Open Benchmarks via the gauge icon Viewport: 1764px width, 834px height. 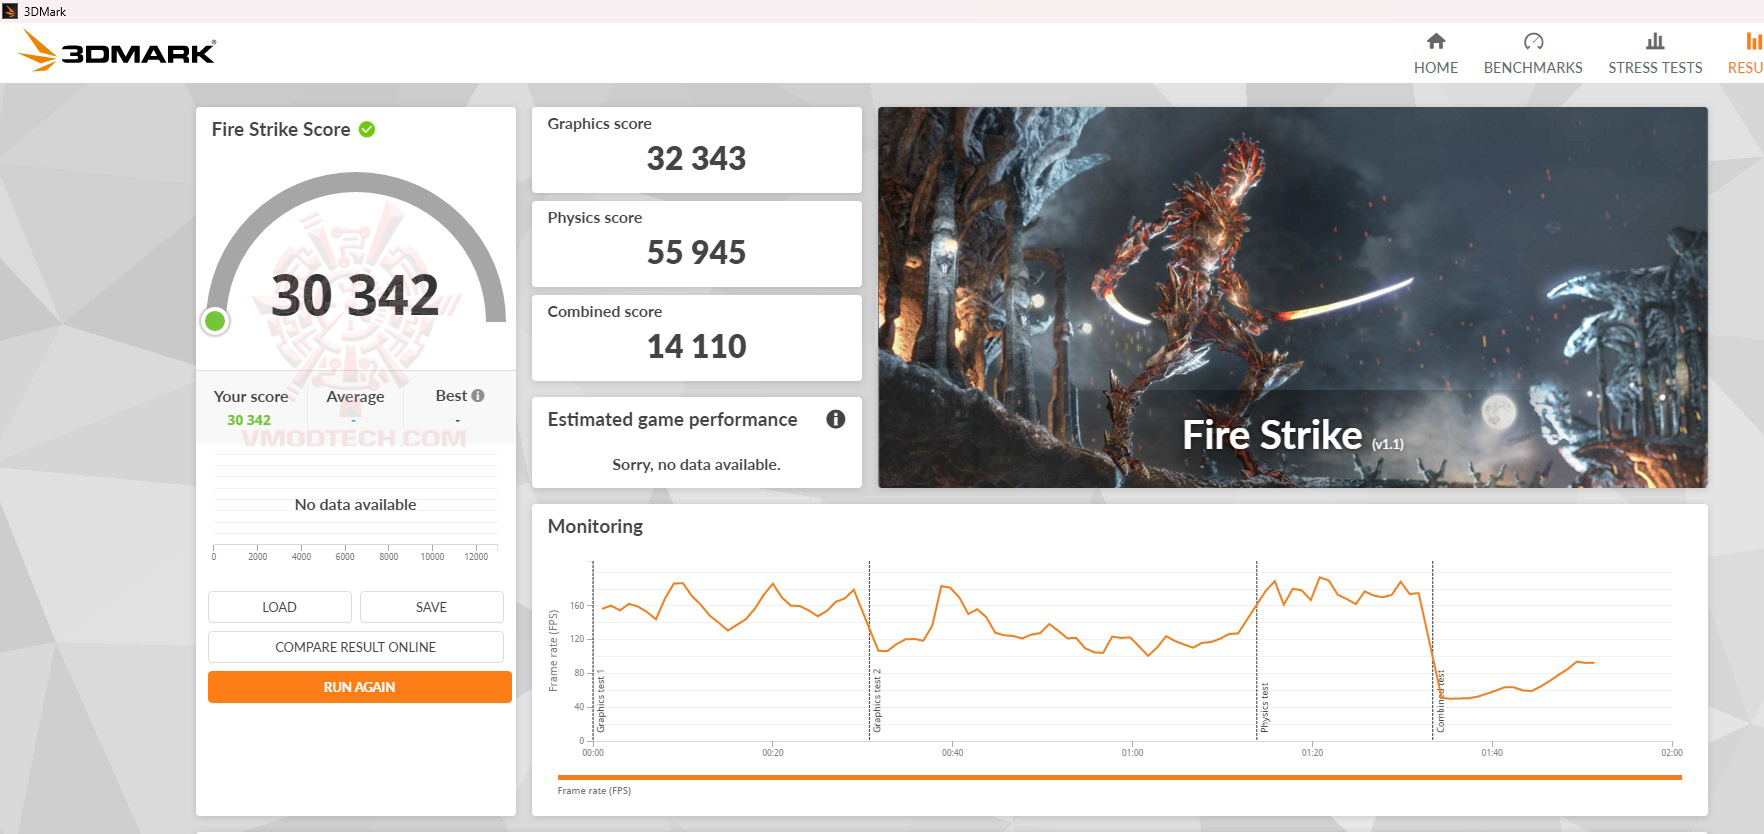point(1533,41)
